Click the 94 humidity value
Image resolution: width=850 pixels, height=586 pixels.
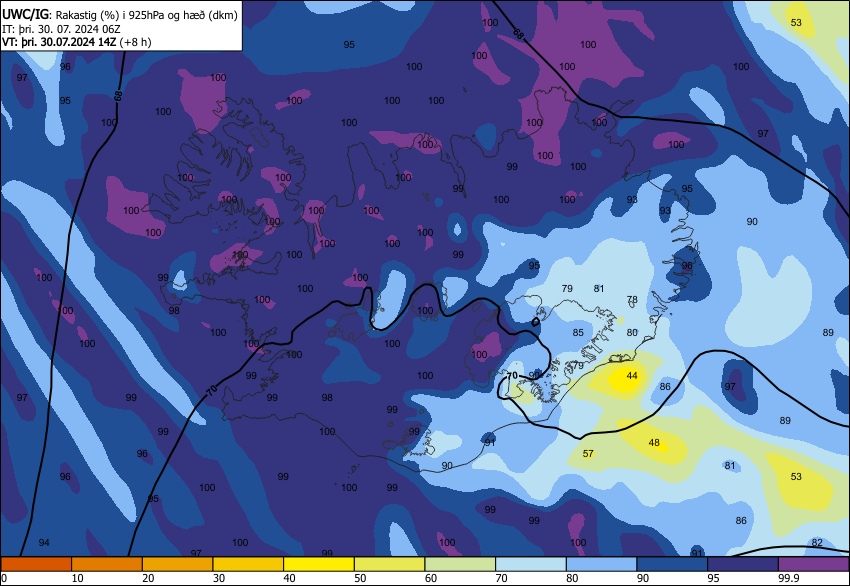[44, 542]
